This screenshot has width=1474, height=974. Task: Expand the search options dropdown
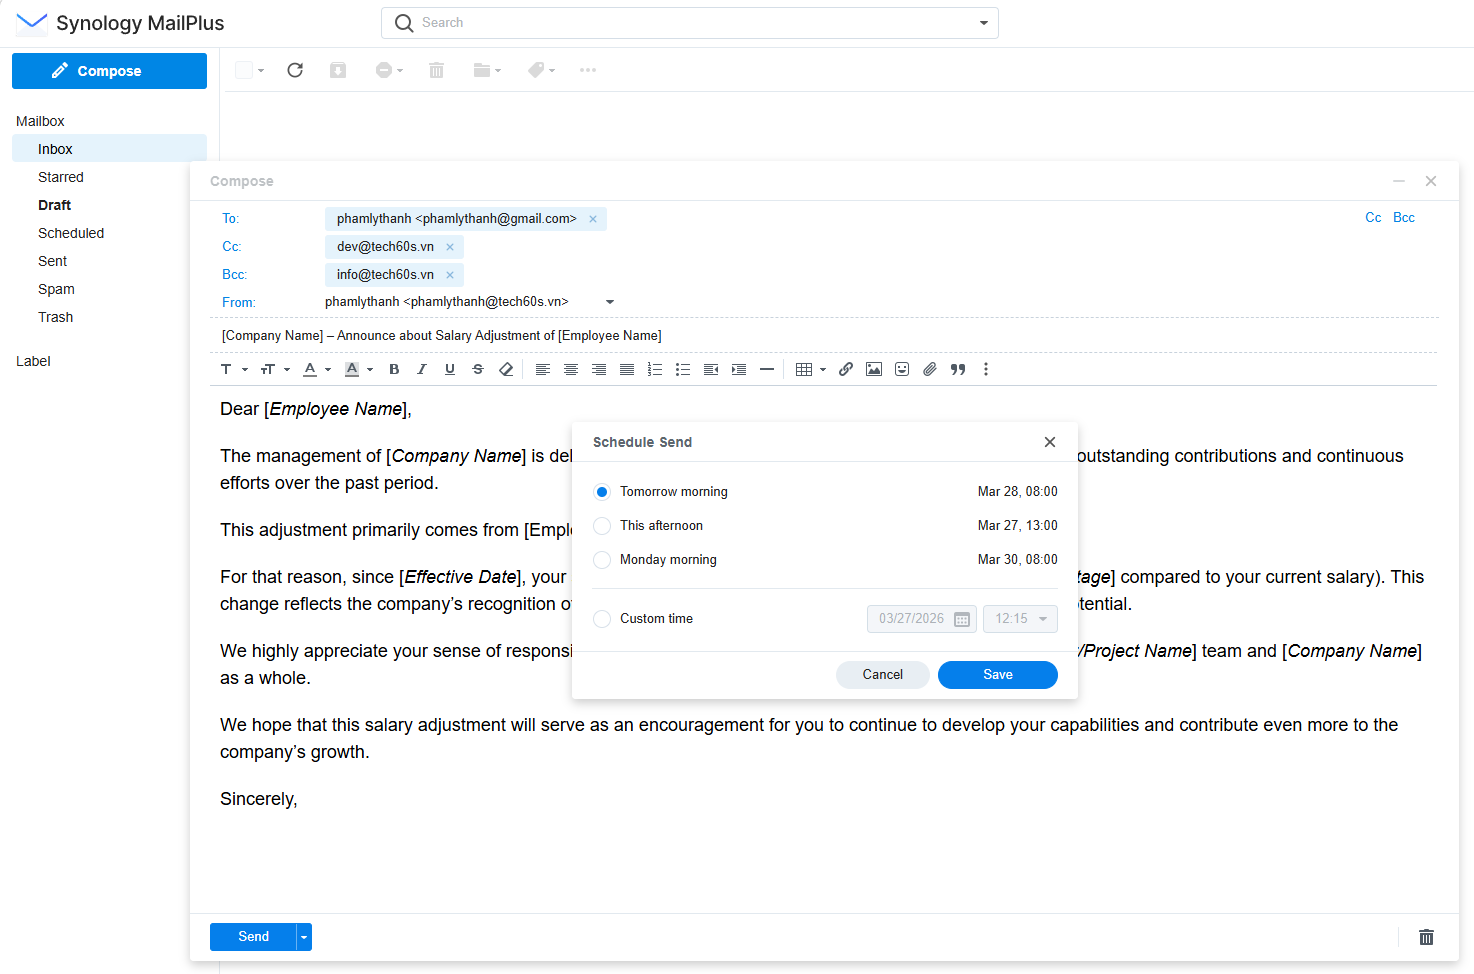point(983,23)
